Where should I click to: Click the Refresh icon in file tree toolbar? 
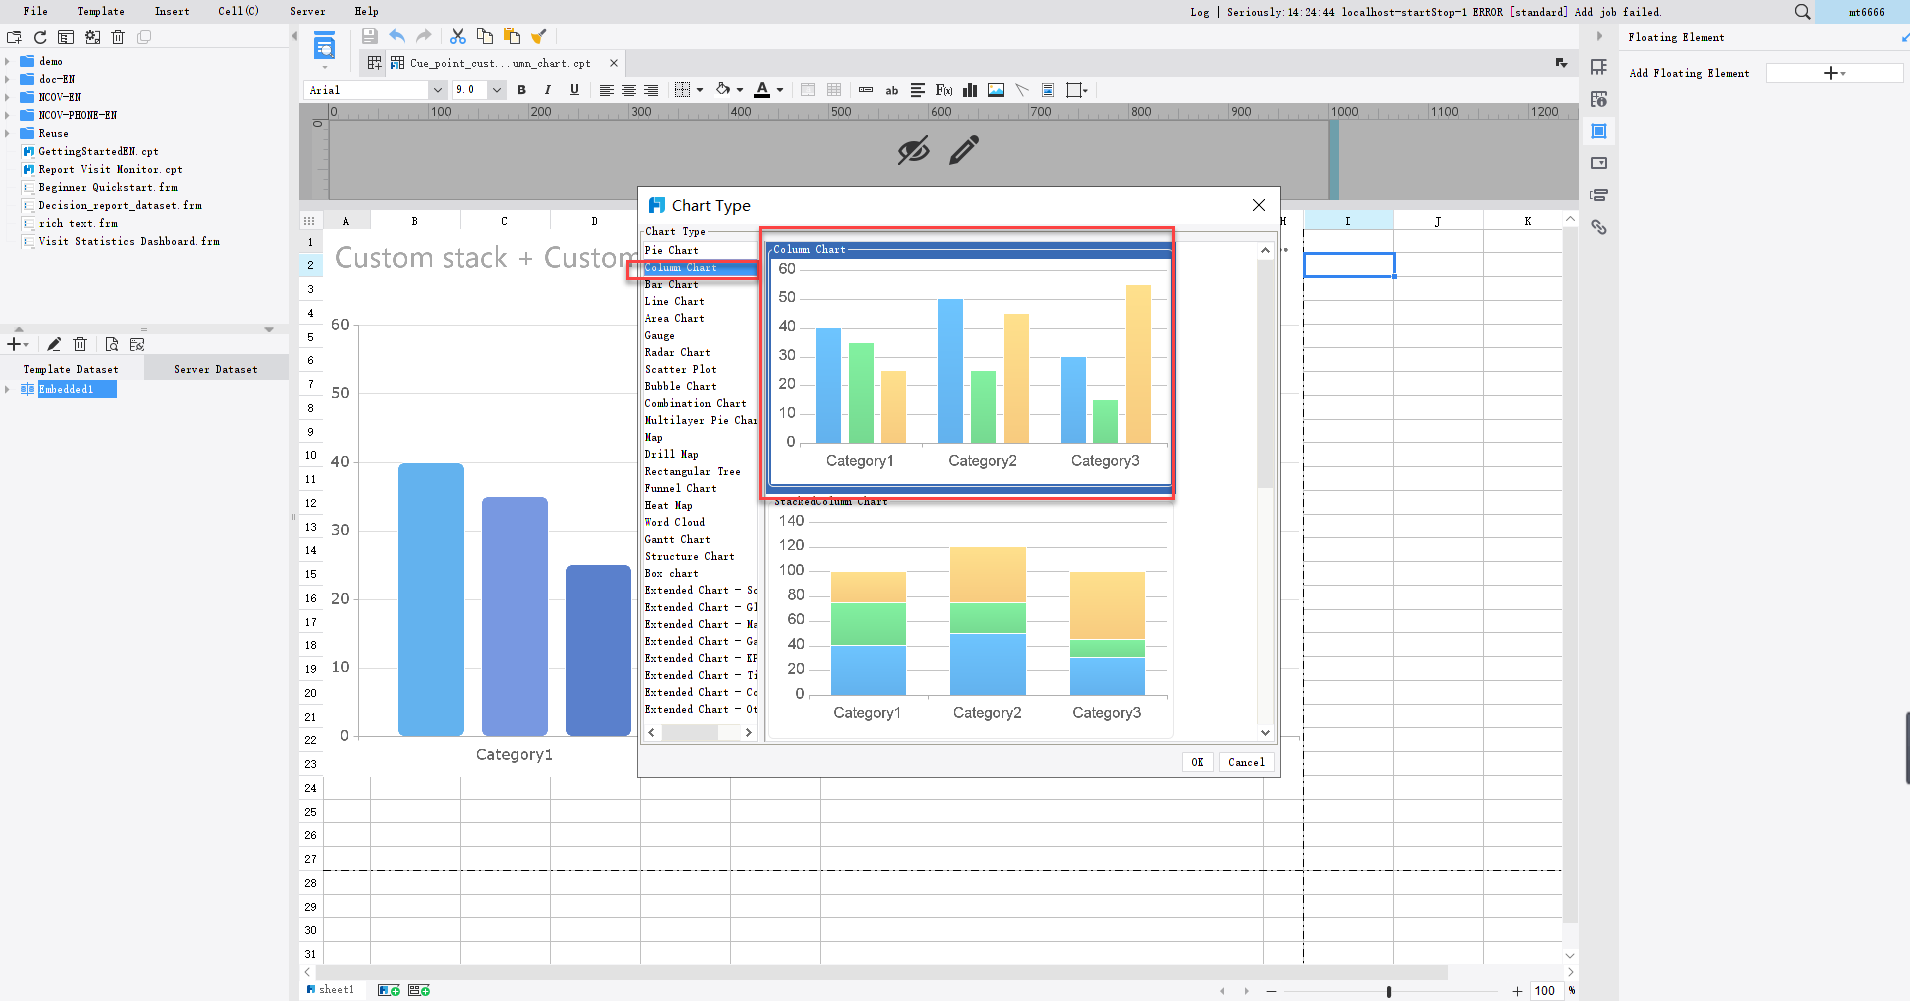40,37
